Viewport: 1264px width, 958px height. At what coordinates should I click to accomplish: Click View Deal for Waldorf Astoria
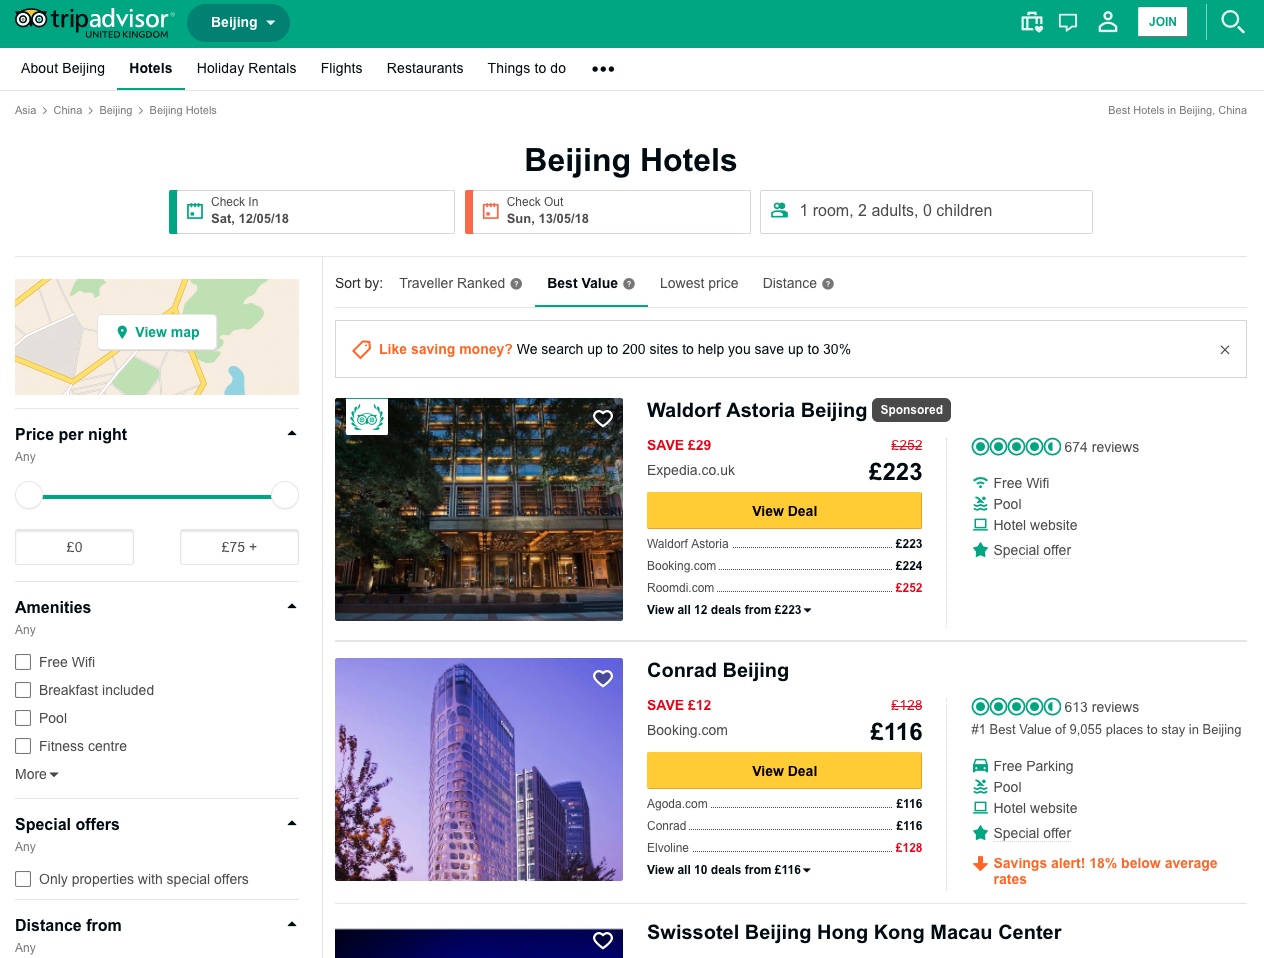784,510
